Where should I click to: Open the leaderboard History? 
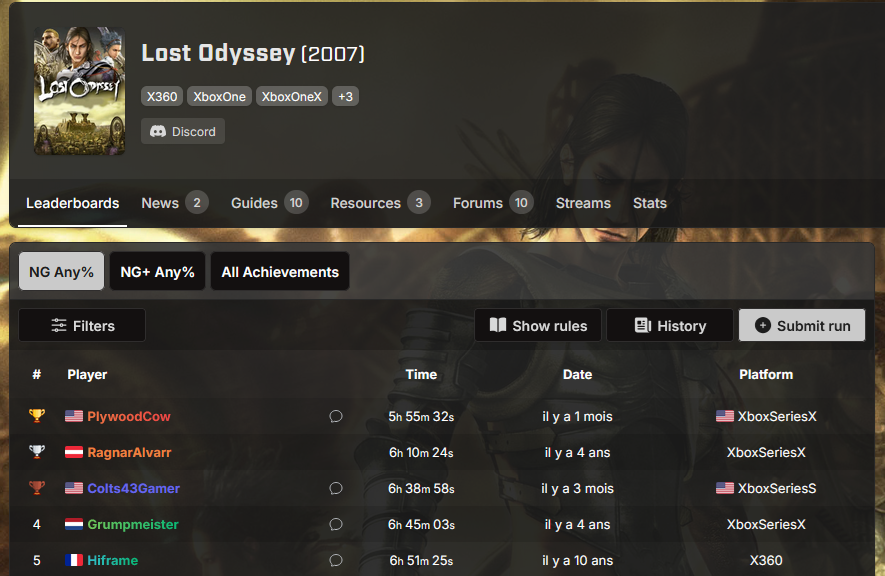coord(670,326)
